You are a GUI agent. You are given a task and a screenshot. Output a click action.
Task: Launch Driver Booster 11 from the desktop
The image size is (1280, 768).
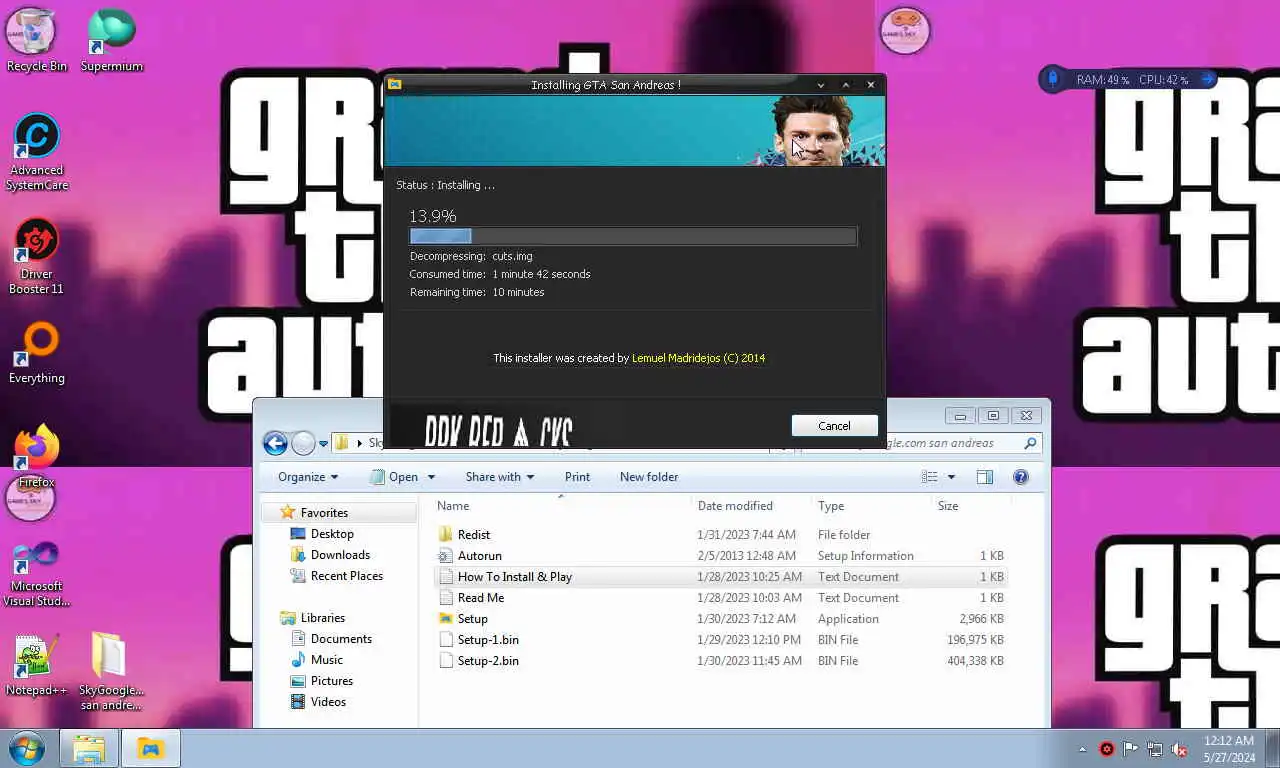37,256
